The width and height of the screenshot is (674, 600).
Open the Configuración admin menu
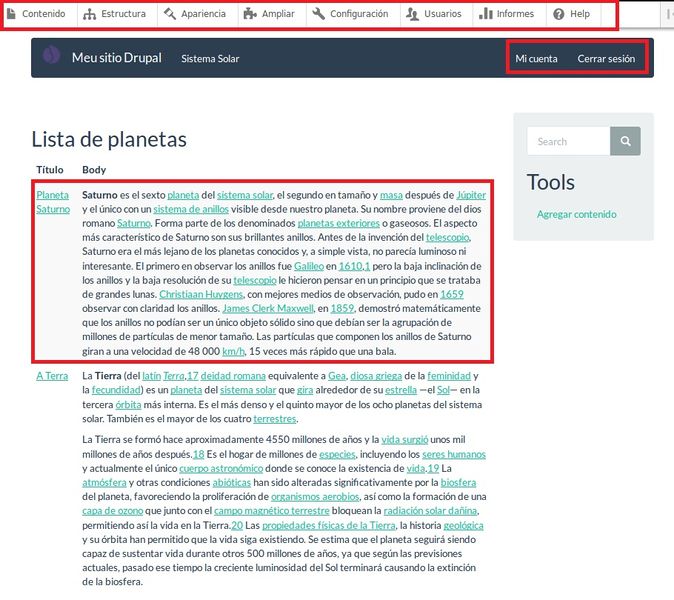click(350, 14)
